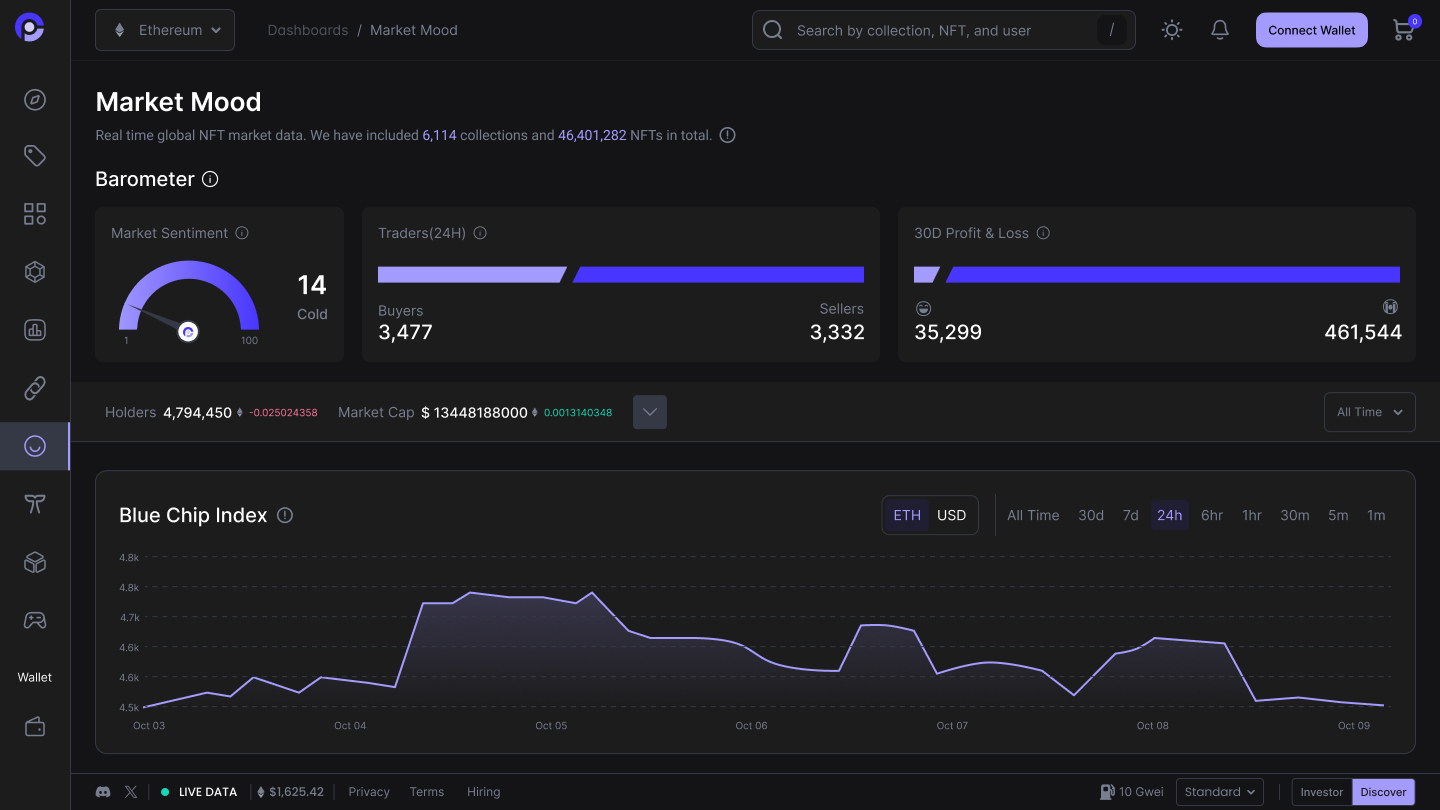
Task: Select the 30d chart range
Action: pyautogui.click(x=1091, y=515)
